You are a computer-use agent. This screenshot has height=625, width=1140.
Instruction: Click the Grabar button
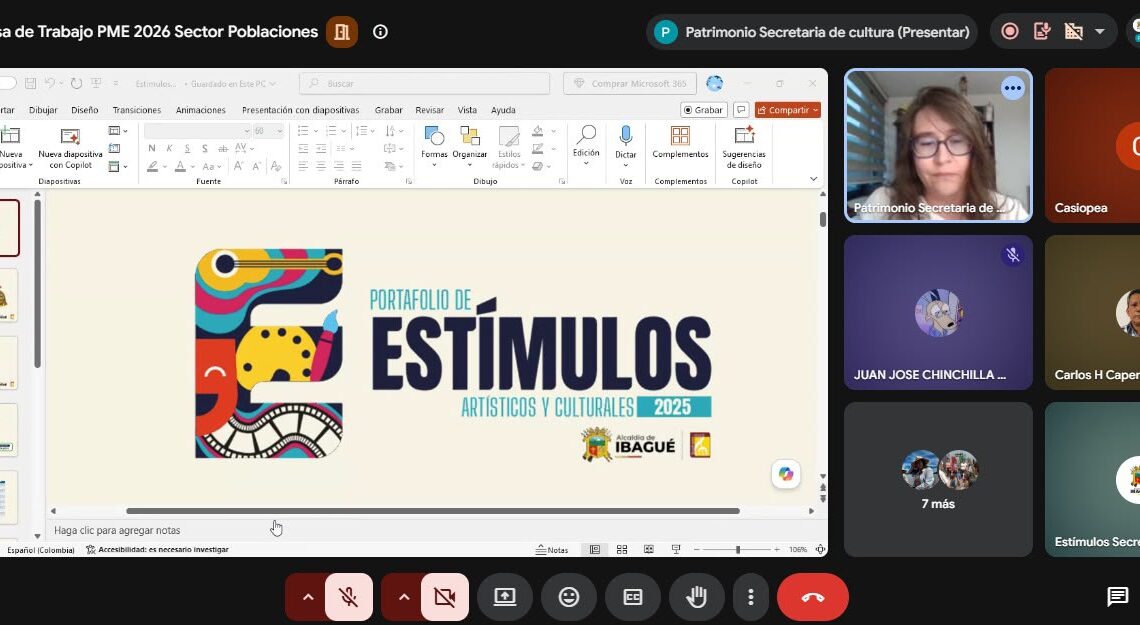coord(703,110)
